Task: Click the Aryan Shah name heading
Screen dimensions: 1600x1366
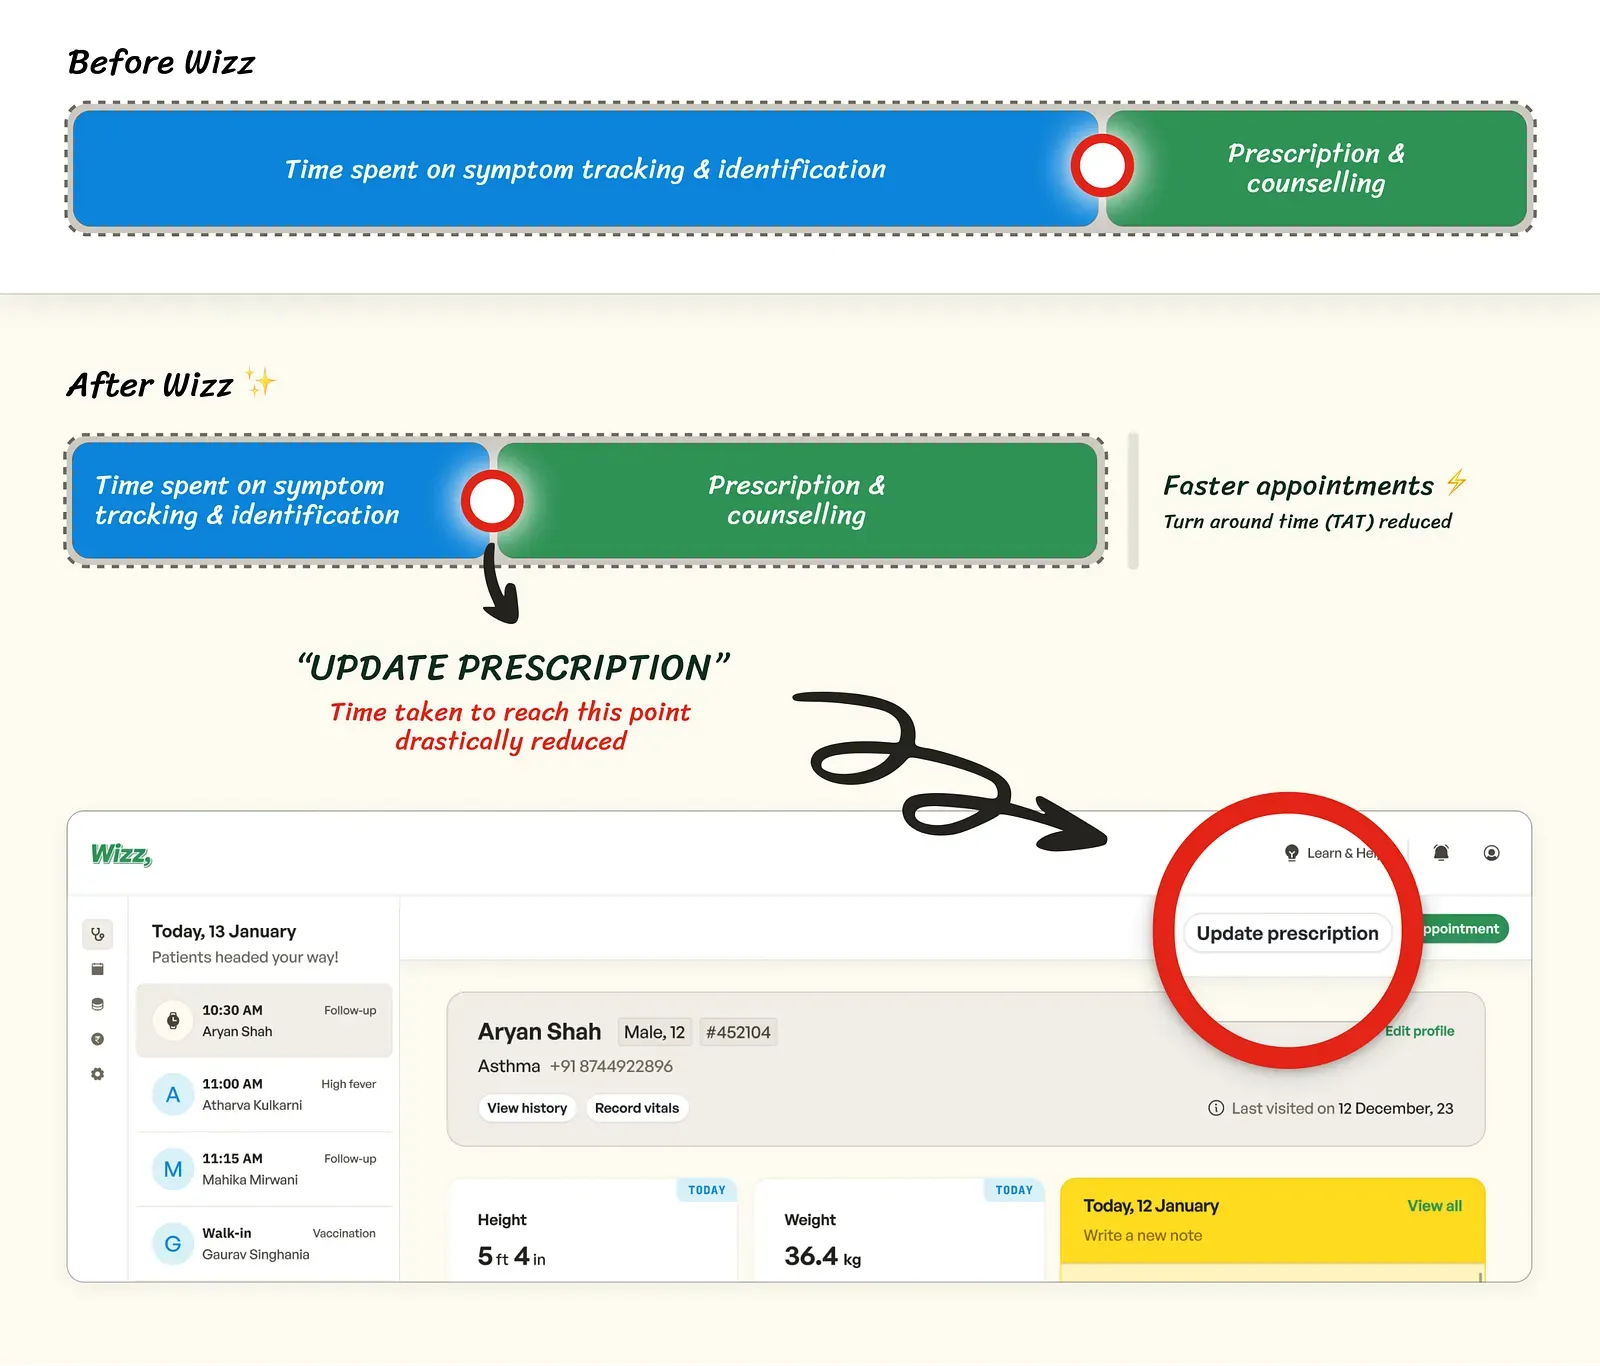Action: pos(539,1032)
